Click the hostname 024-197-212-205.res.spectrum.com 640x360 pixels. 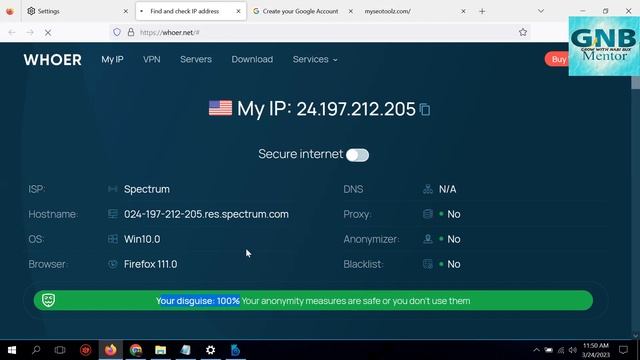pos(206,214)
